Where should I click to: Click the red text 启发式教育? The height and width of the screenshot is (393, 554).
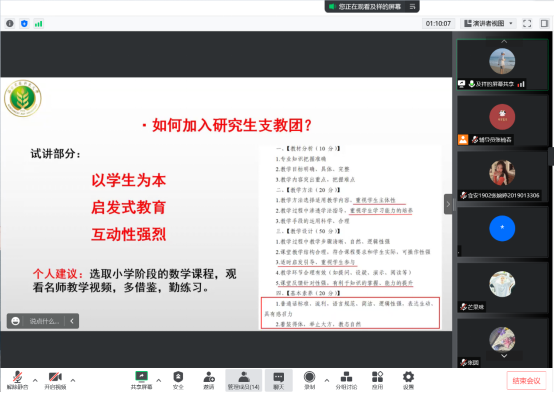pos(129,207)
